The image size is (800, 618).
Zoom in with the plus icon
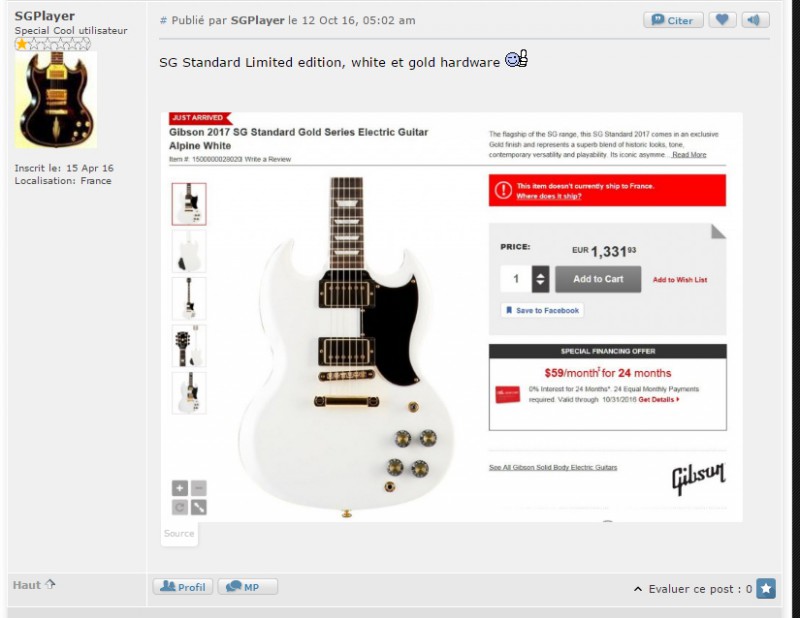coord(180,488)
